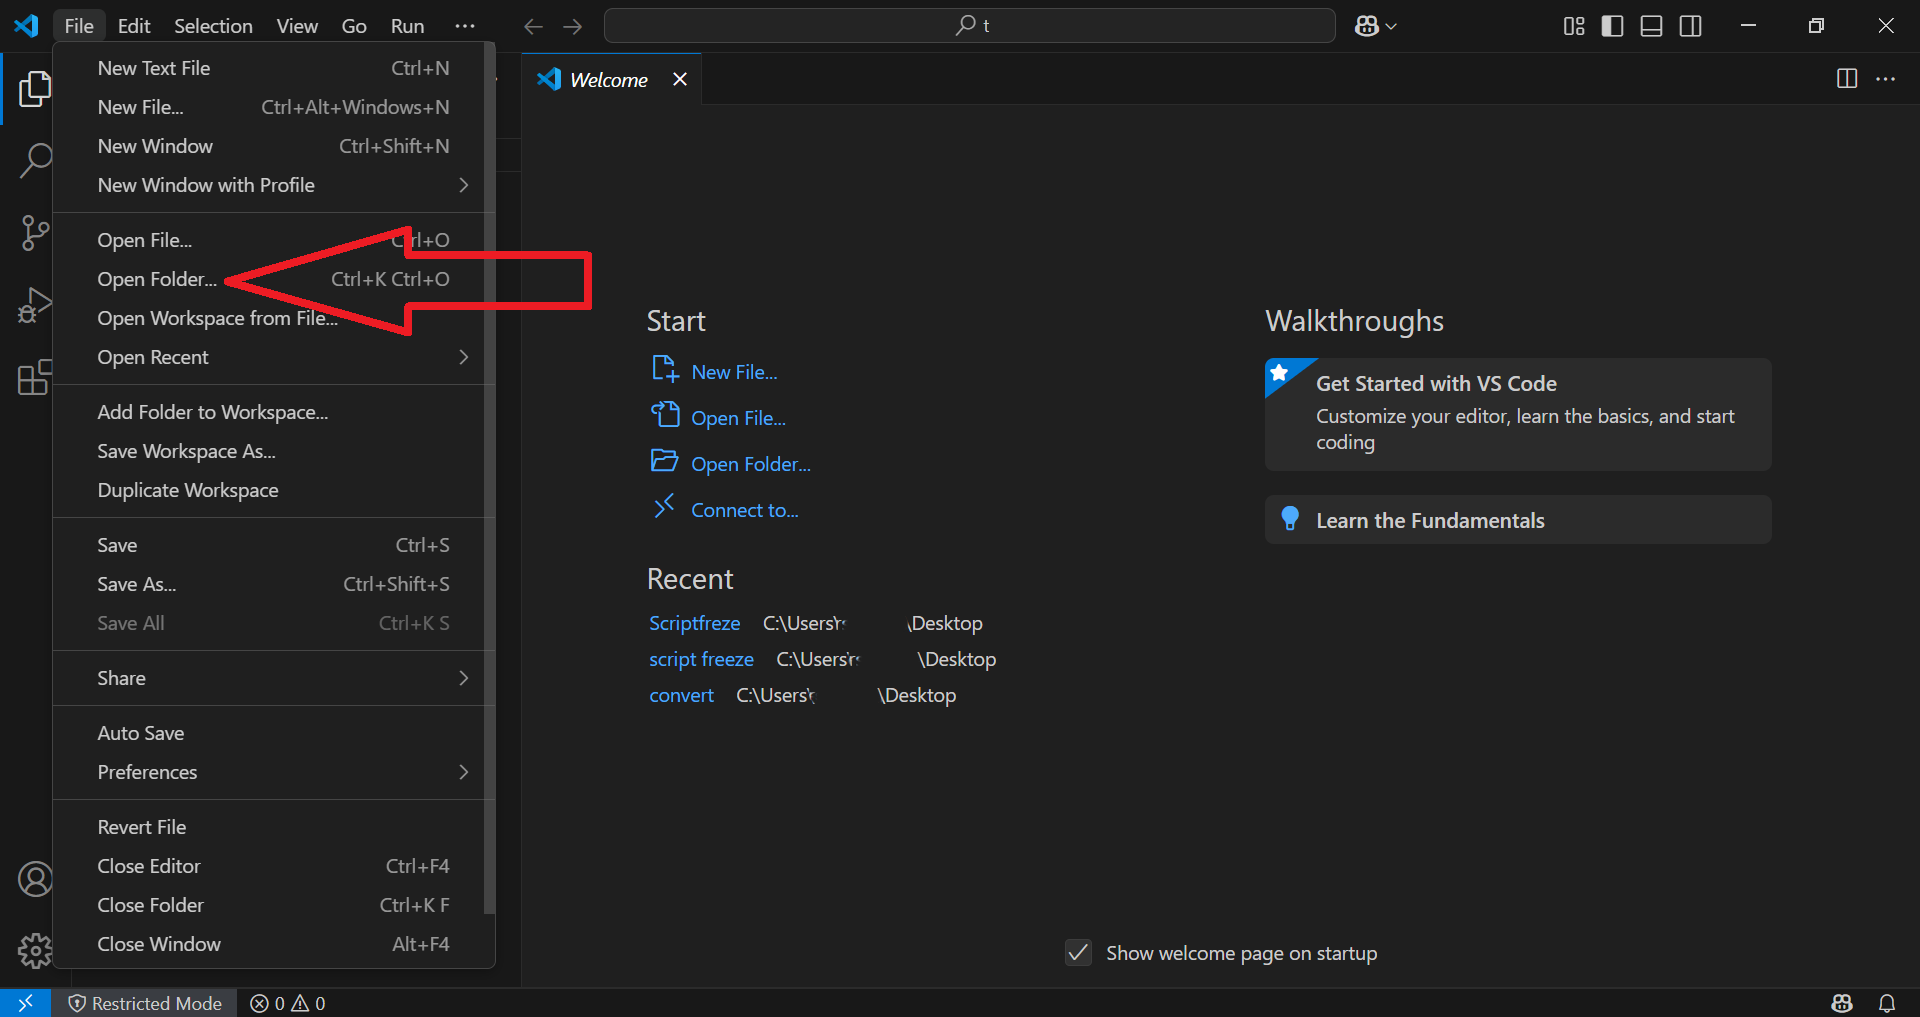Open recent convert folder

click(x=681, y=695)
